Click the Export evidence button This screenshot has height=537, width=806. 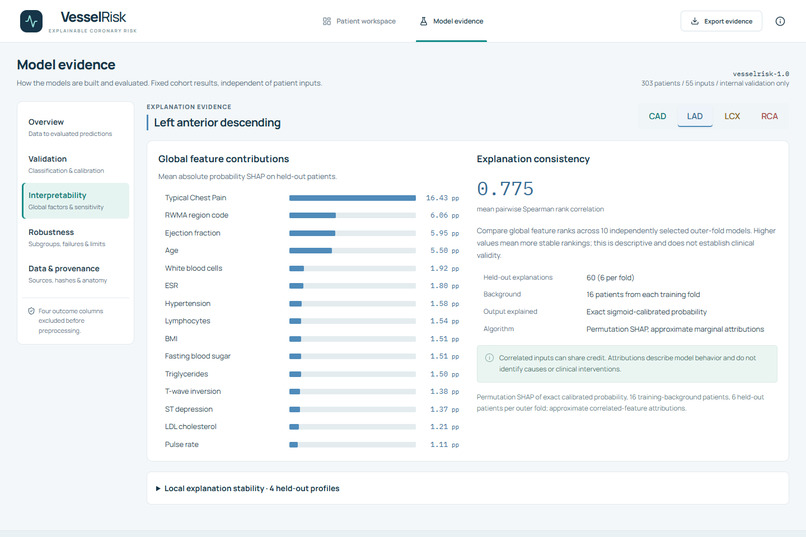click(721, 21)
